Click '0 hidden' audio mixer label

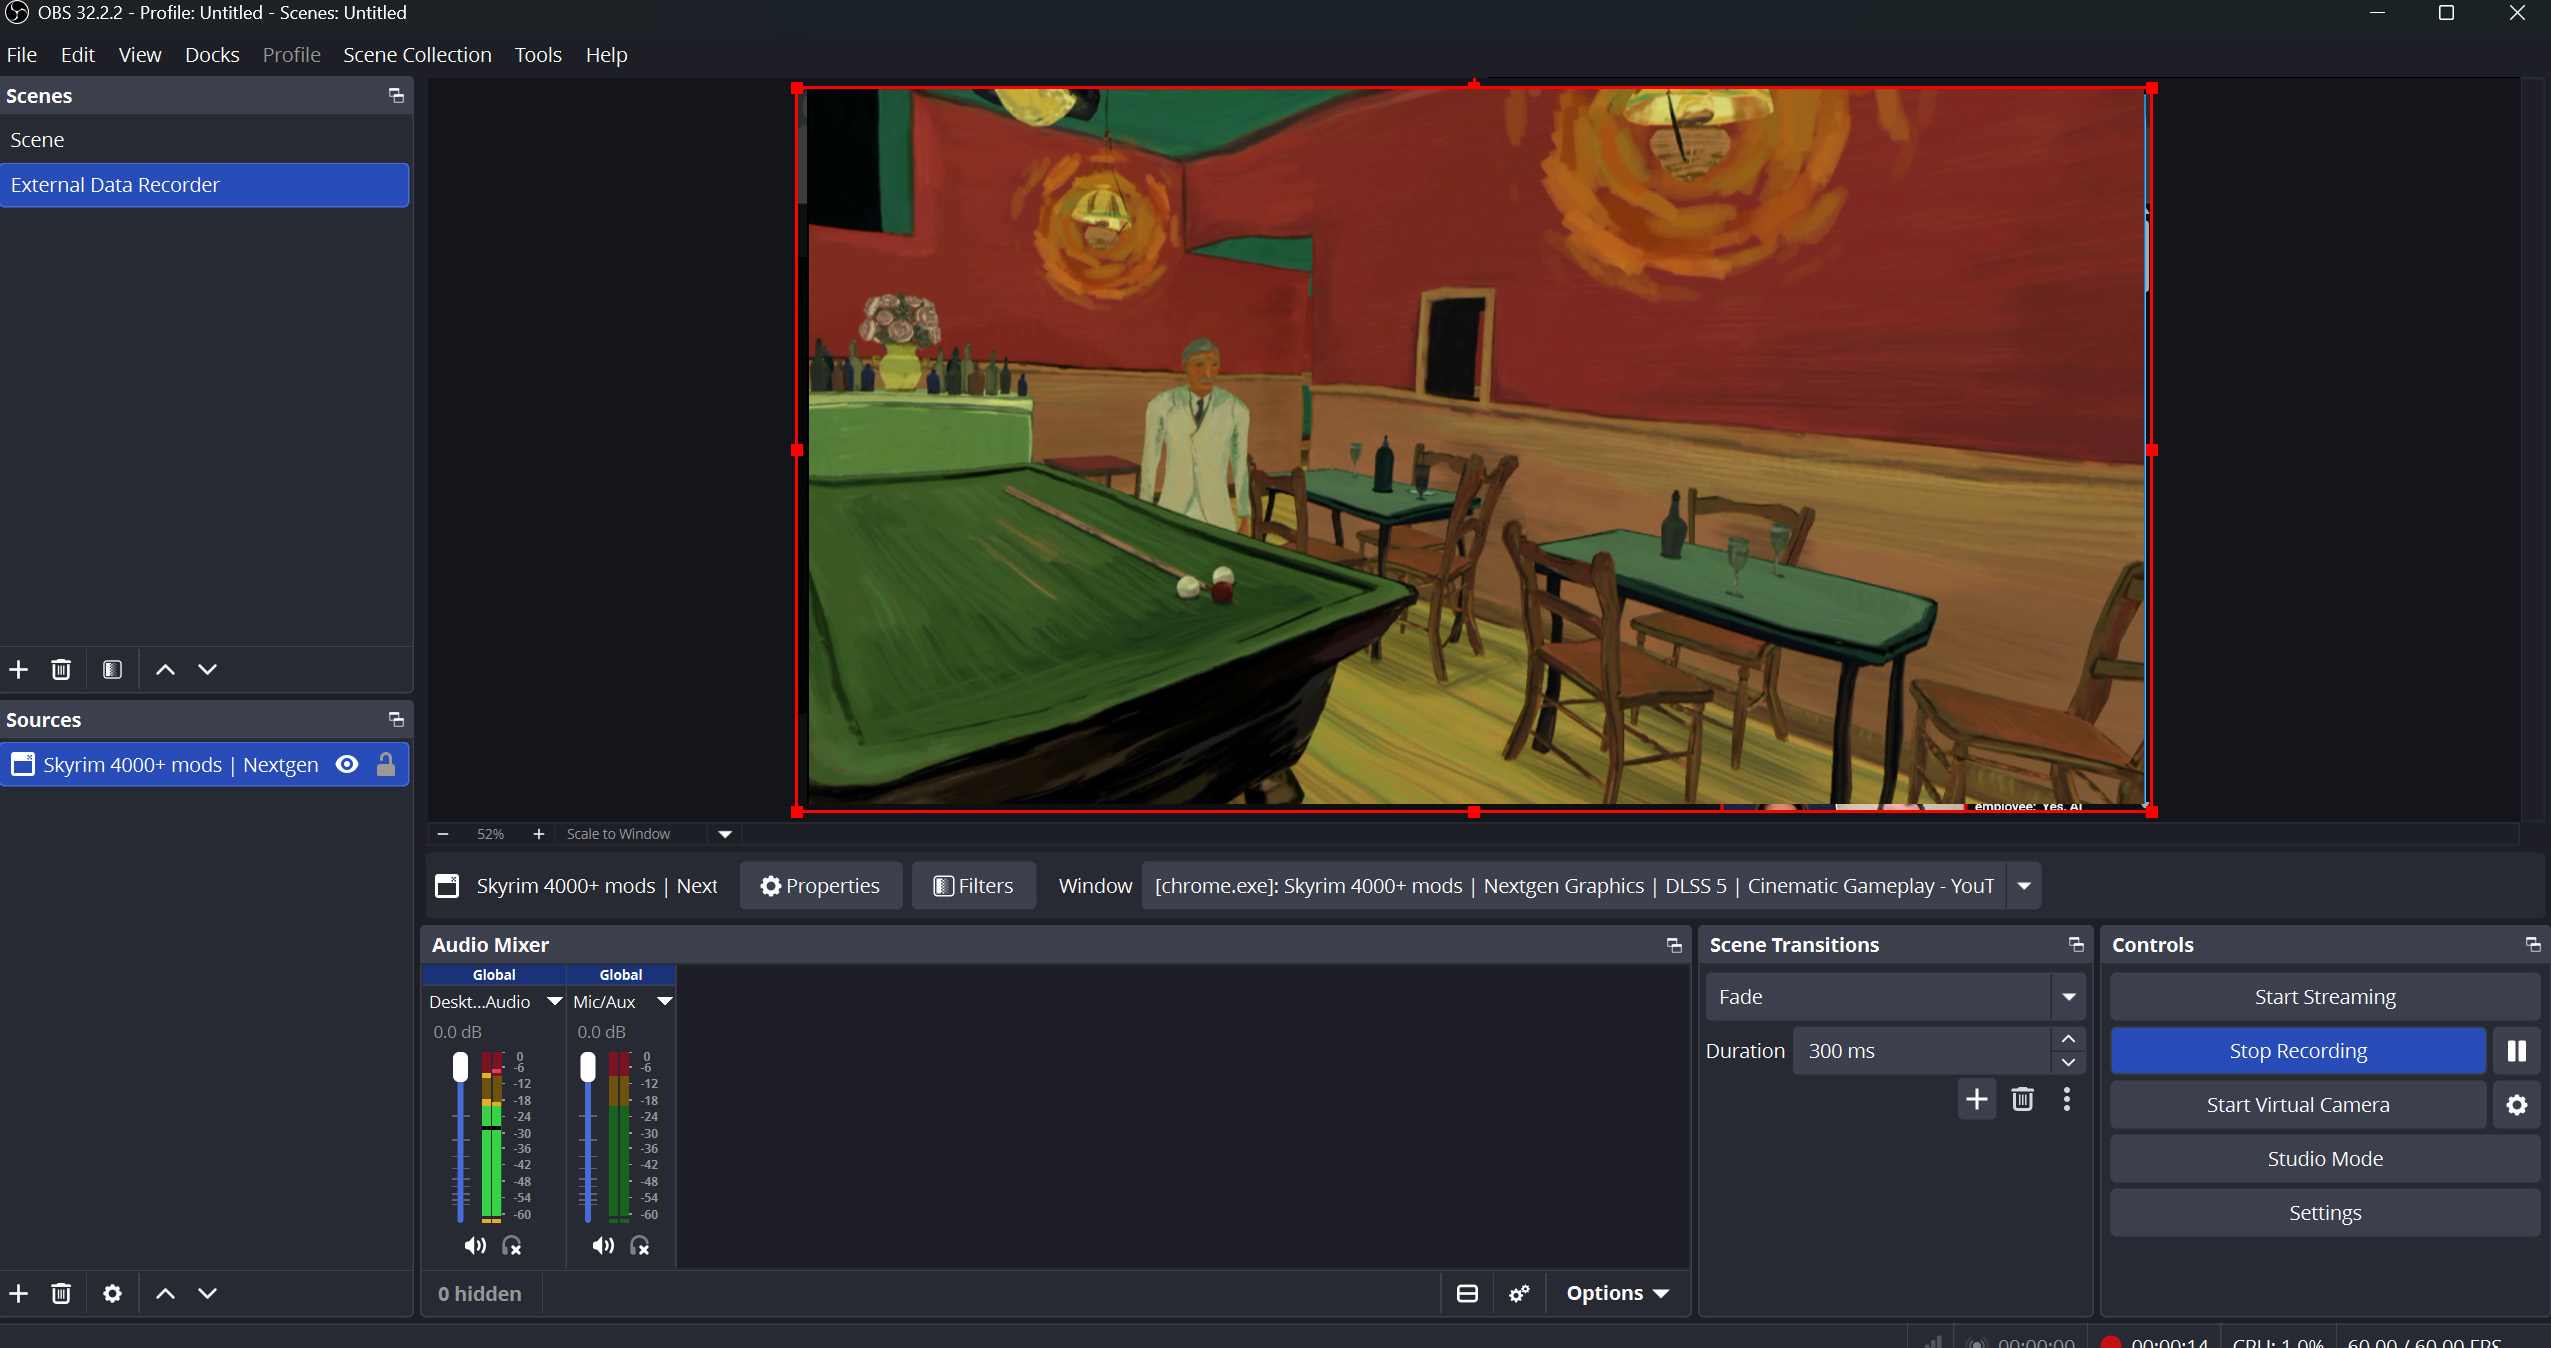coord(480,1293)
